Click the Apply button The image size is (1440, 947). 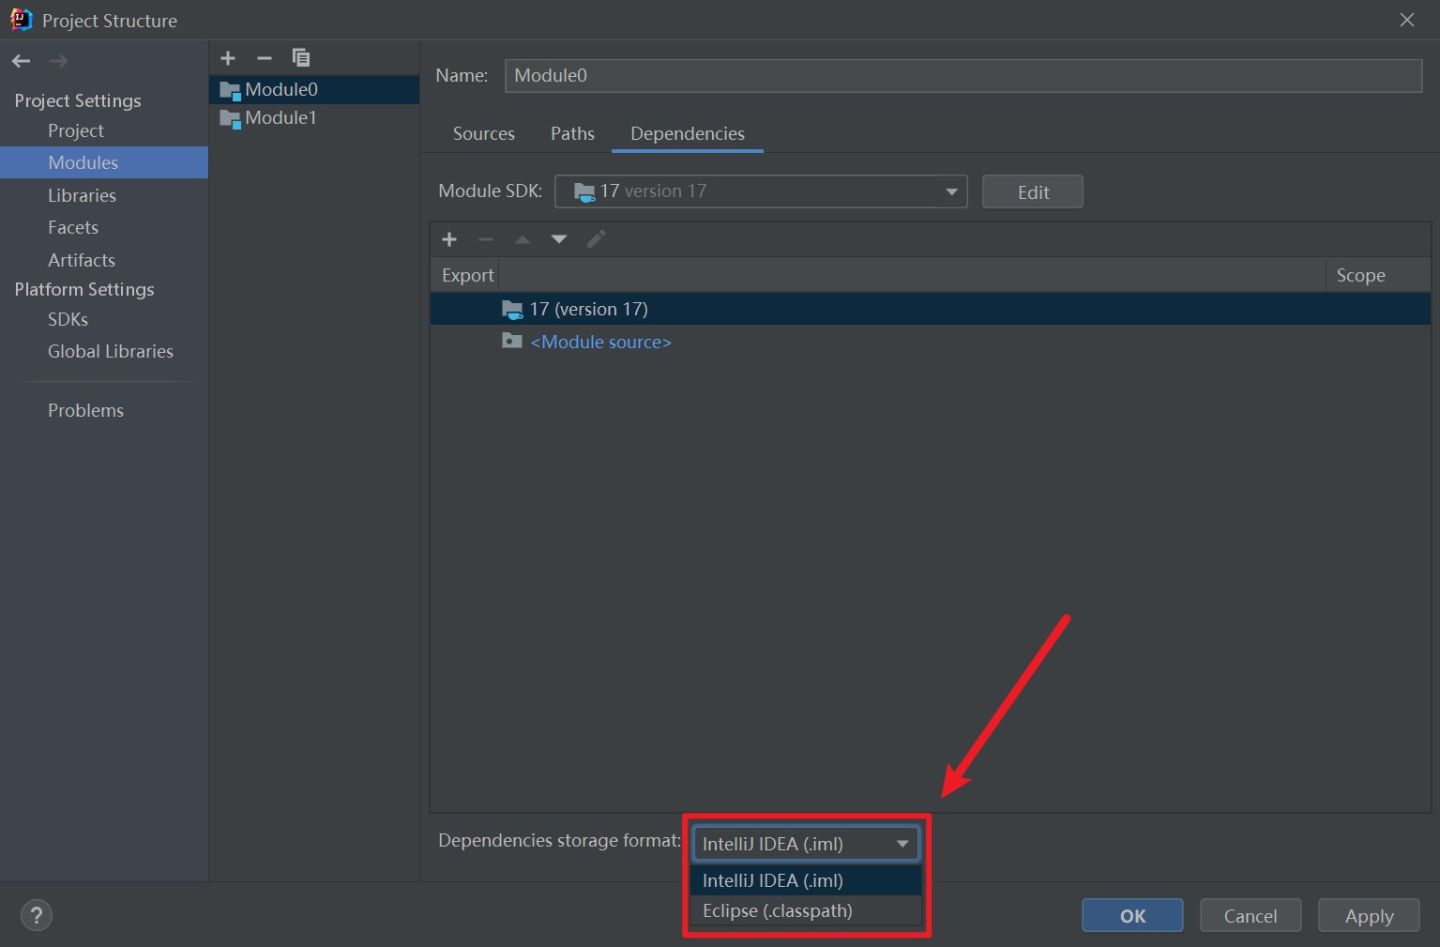1369,916
